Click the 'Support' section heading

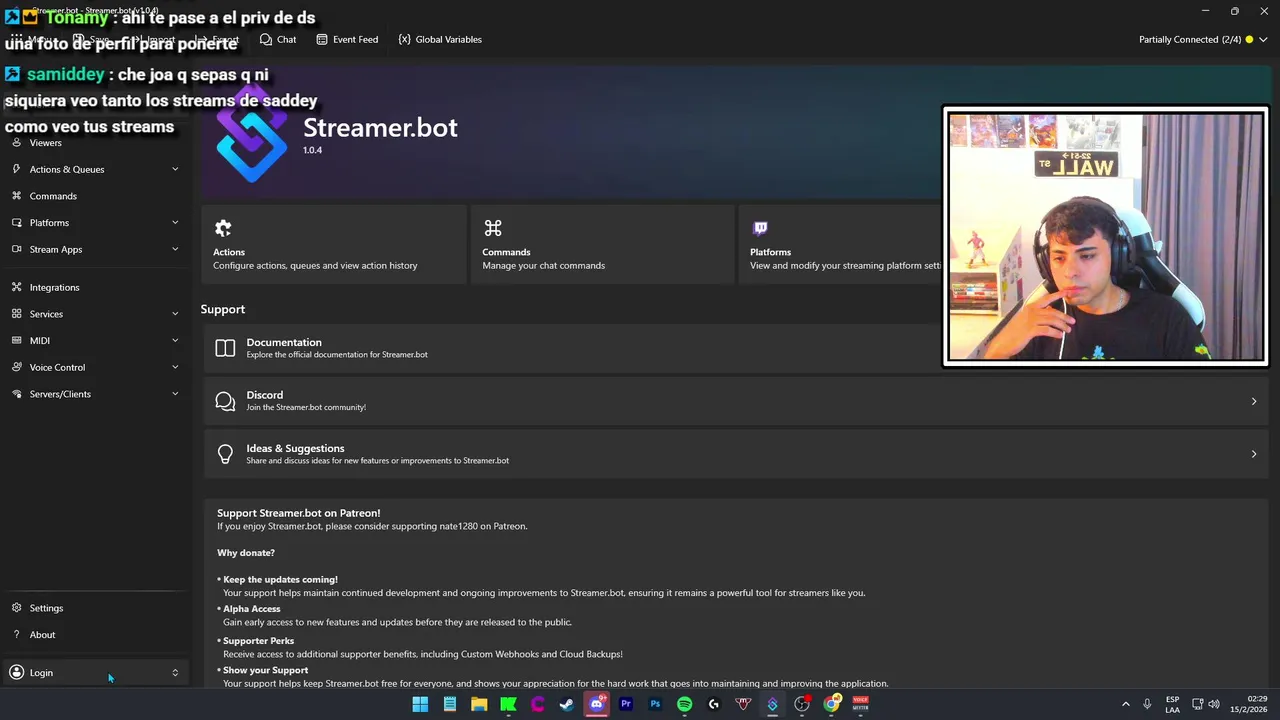pos(223,309)
